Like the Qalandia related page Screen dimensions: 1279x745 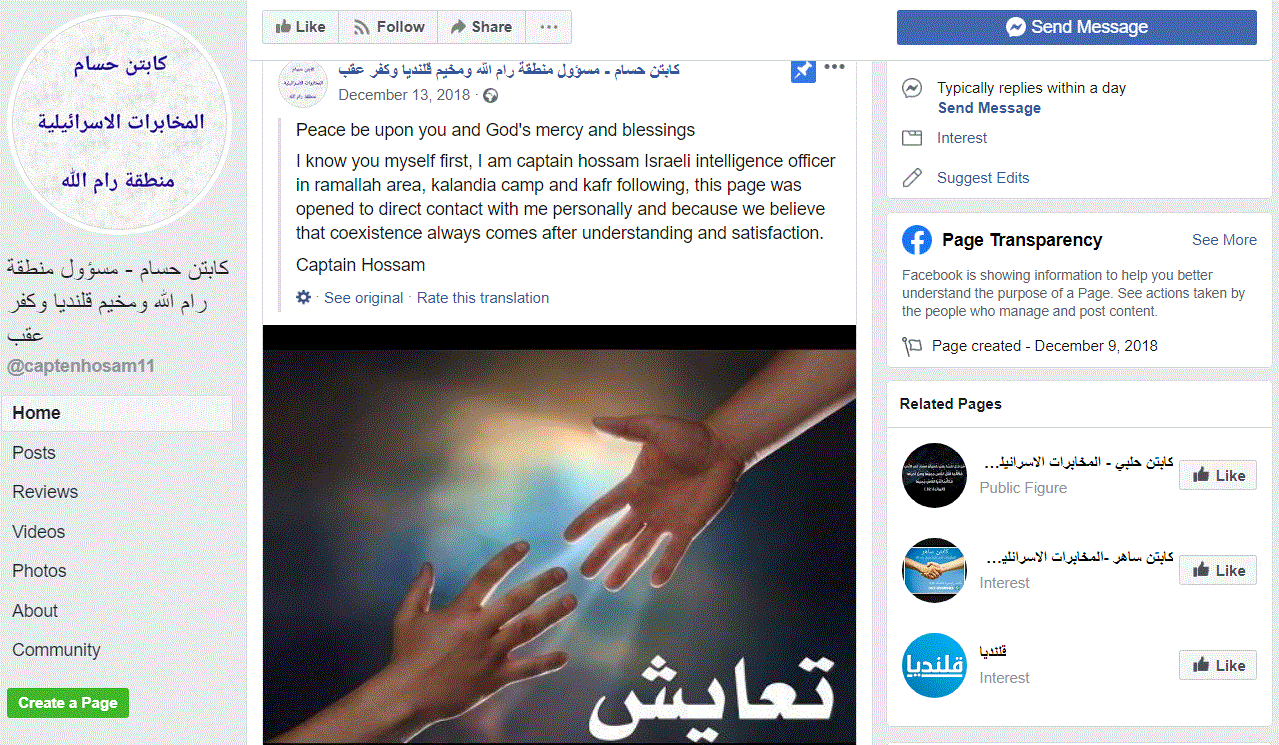coord(1218,666)
